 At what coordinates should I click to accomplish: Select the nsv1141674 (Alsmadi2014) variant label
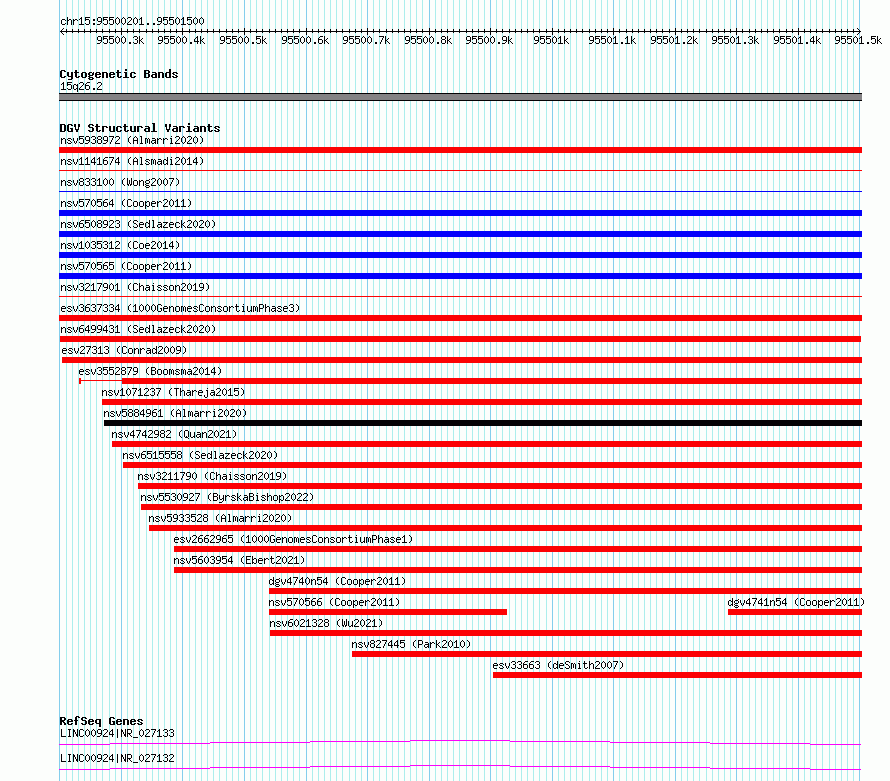point(132,161)
